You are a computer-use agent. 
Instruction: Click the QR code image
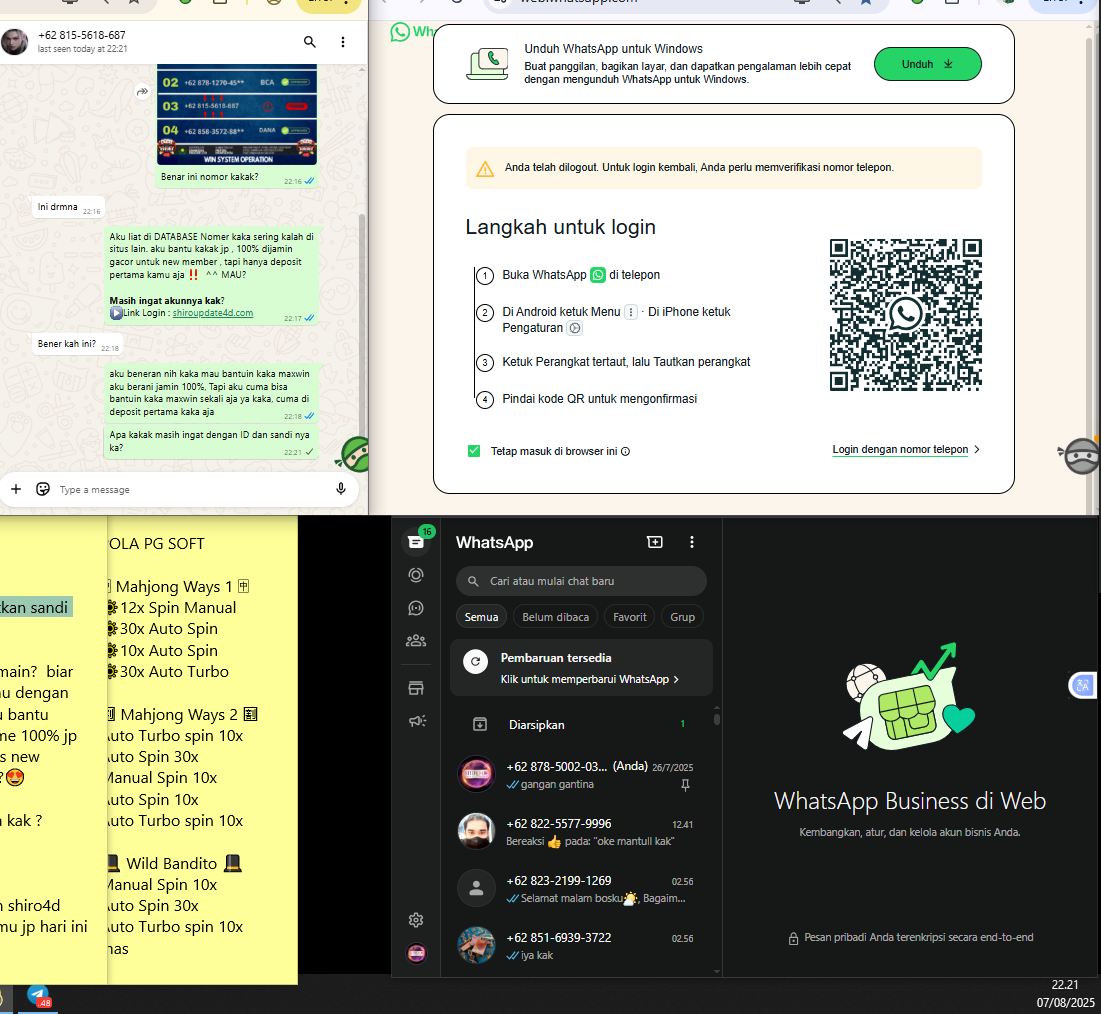tap(906, 315)
